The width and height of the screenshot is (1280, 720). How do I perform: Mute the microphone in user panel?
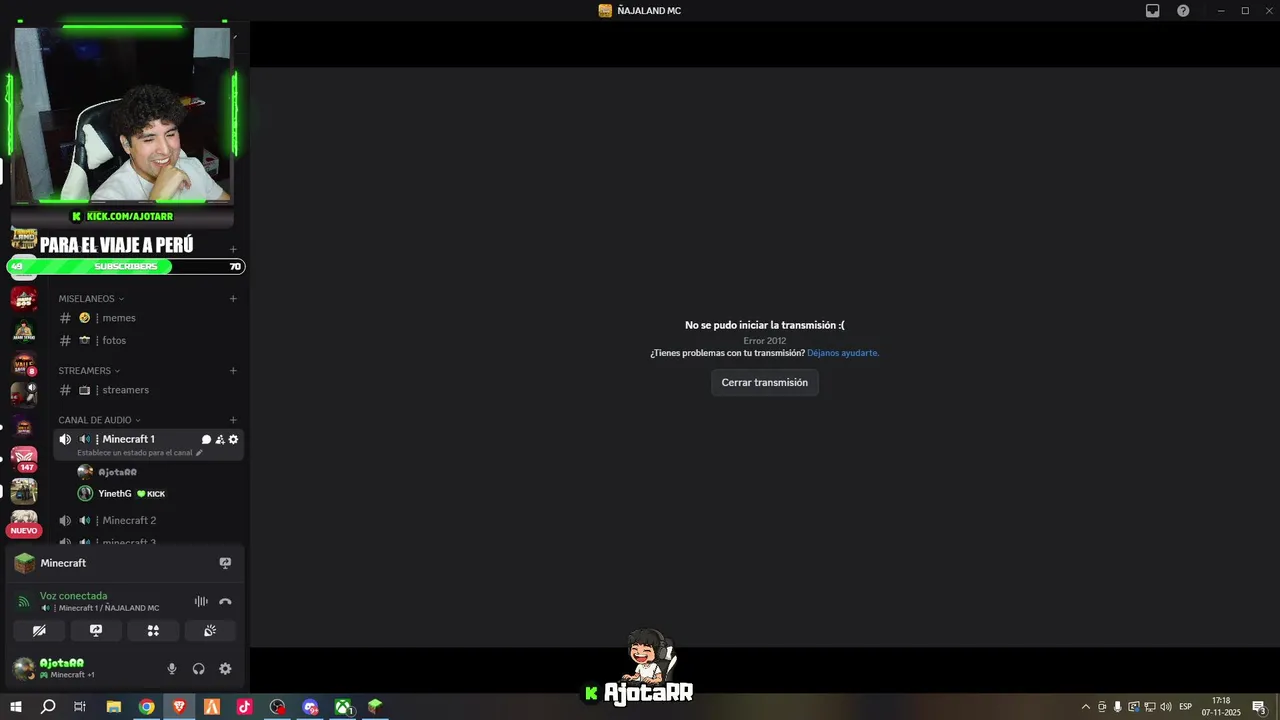click(x=172, y=669)
